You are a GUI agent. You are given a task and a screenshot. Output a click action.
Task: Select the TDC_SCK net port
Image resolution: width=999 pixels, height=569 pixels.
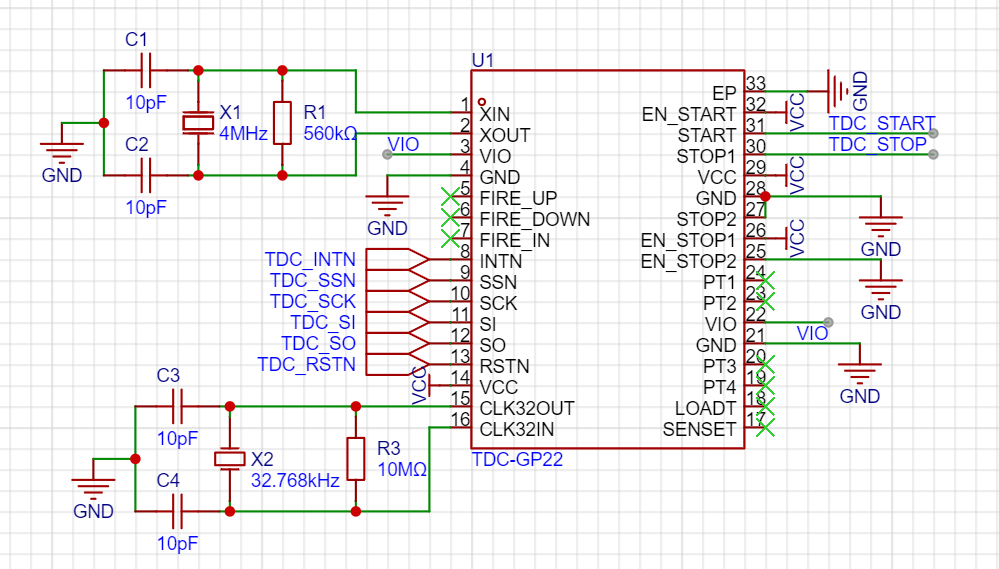(398, 301)
